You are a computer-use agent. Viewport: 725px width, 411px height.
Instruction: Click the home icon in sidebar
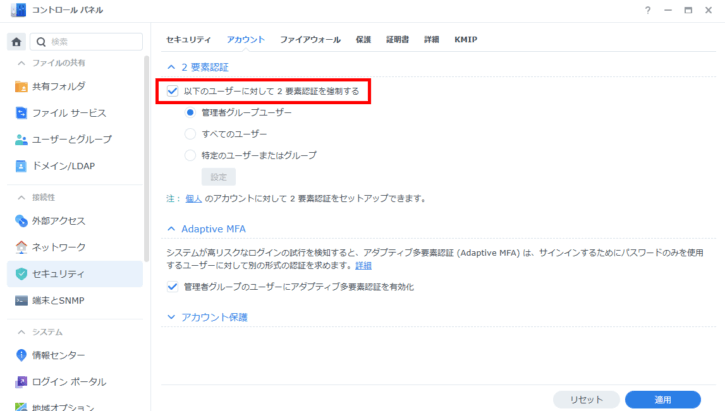(16, 42)
